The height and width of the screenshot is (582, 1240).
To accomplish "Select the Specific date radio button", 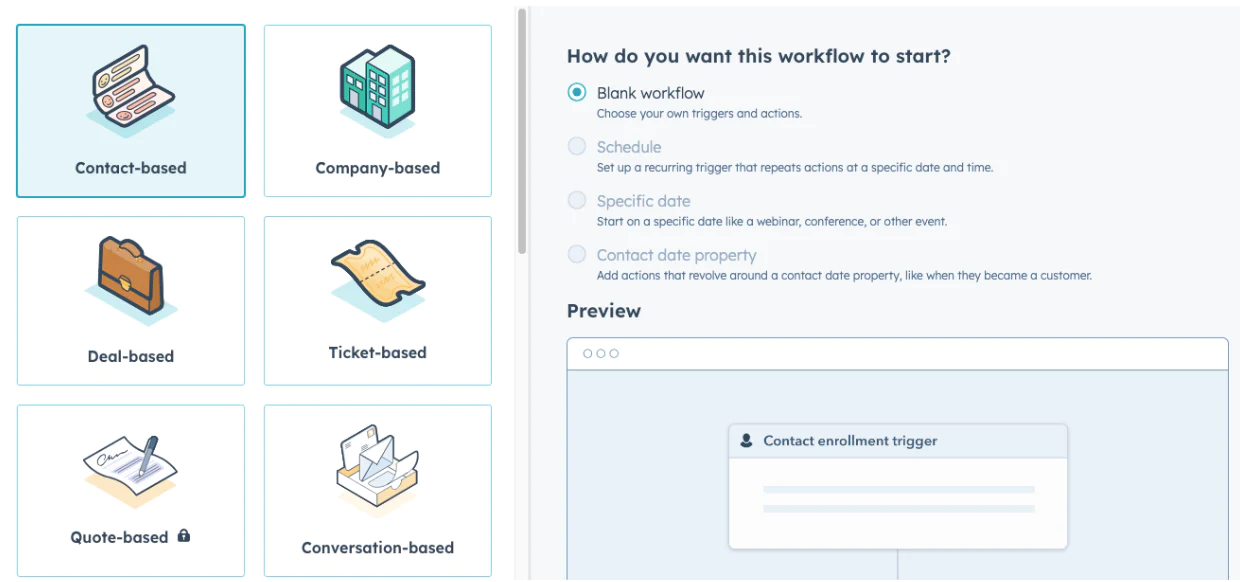I will point(576,200).
